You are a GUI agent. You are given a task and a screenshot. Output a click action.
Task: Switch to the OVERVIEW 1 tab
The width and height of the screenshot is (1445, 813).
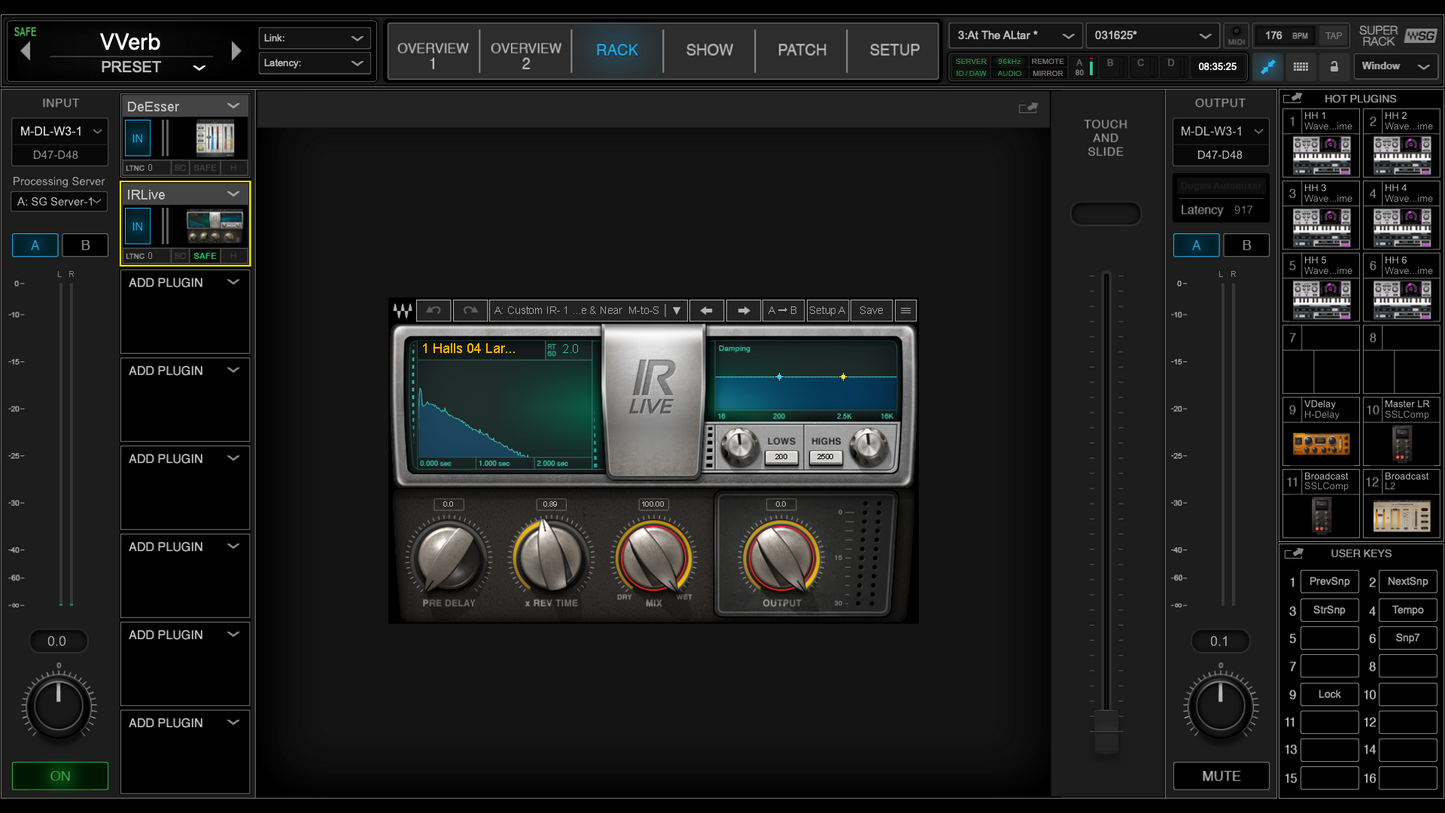433,50
